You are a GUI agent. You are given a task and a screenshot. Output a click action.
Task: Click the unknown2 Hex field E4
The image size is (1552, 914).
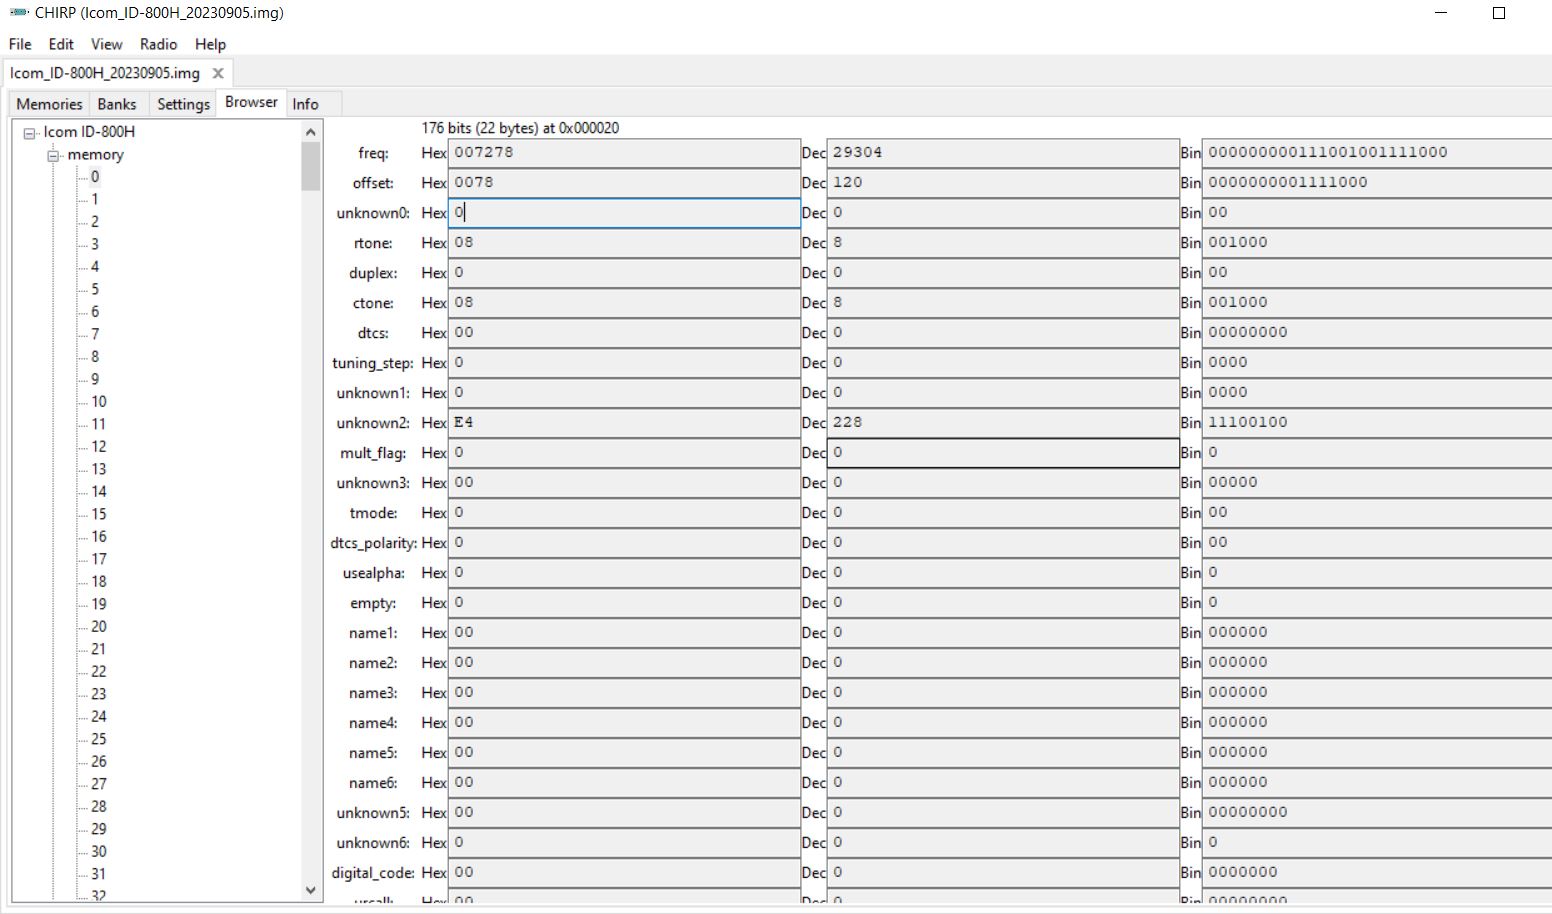coord(624,423)
